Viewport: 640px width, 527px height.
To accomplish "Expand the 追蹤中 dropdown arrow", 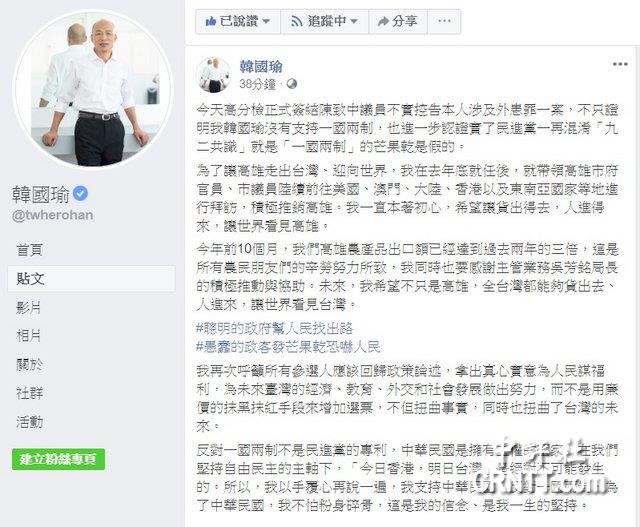I will (354, 21).
